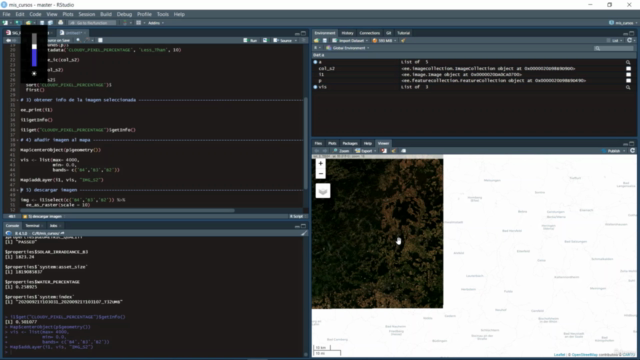Screen dimensions: 640x360
Task: Click the clear all viewer items broom
Action: pos(394,151)
